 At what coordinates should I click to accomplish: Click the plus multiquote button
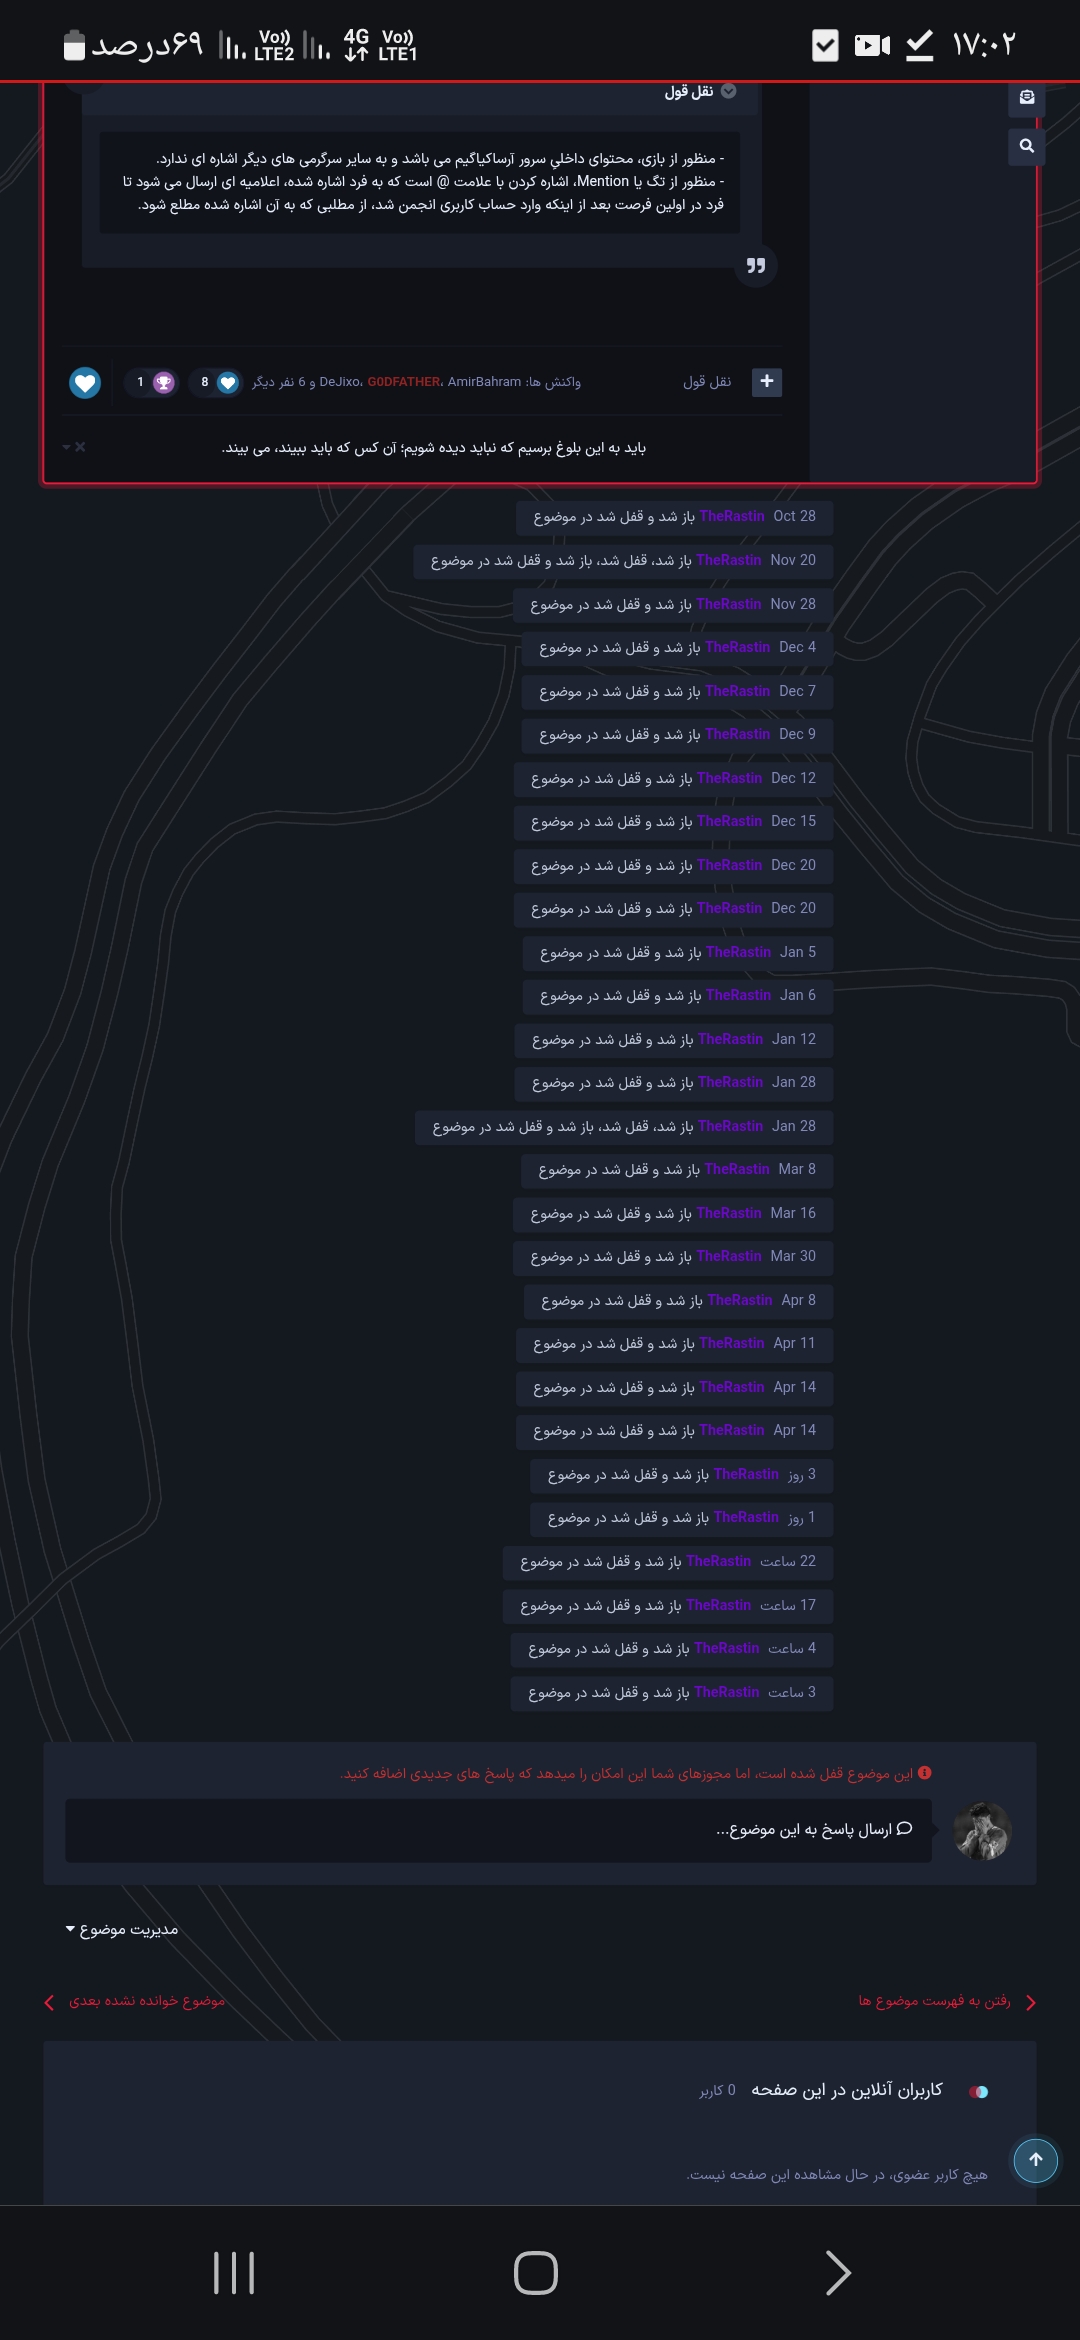point(767,381)
